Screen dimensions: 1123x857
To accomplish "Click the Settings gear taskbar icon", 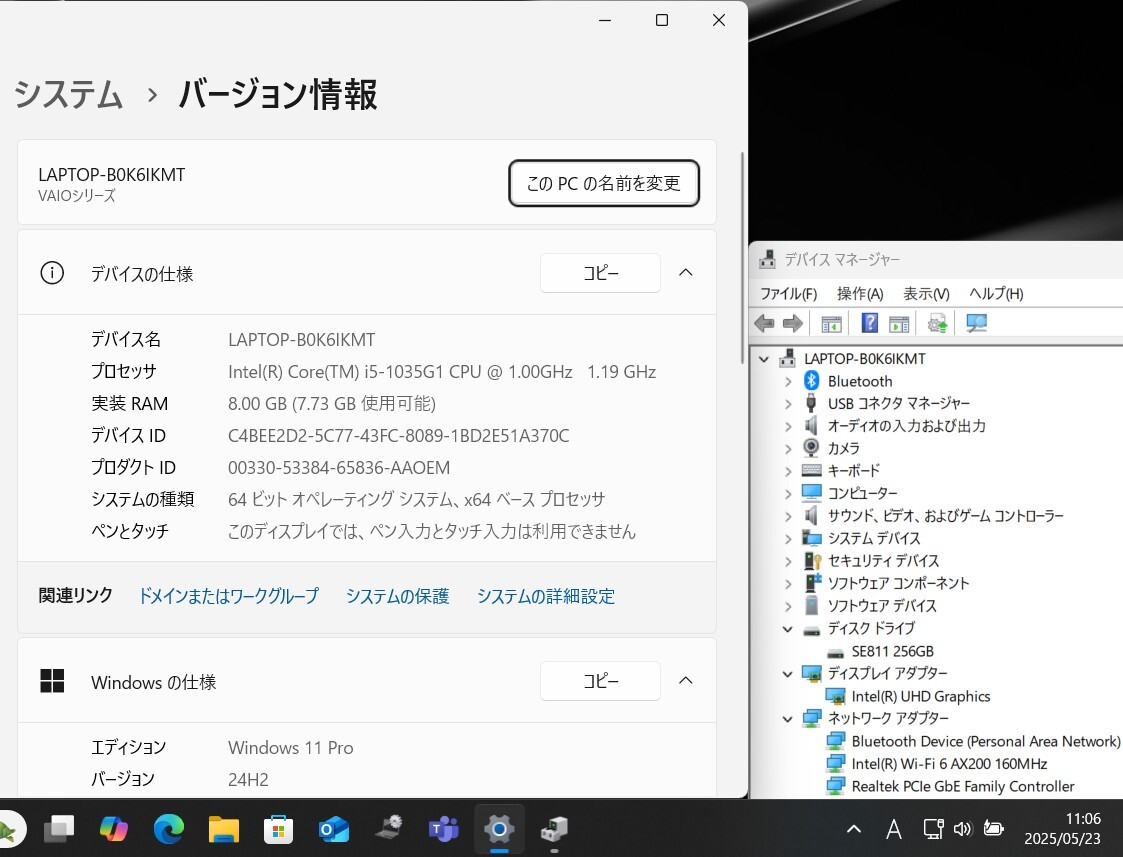I will [499, 829].
